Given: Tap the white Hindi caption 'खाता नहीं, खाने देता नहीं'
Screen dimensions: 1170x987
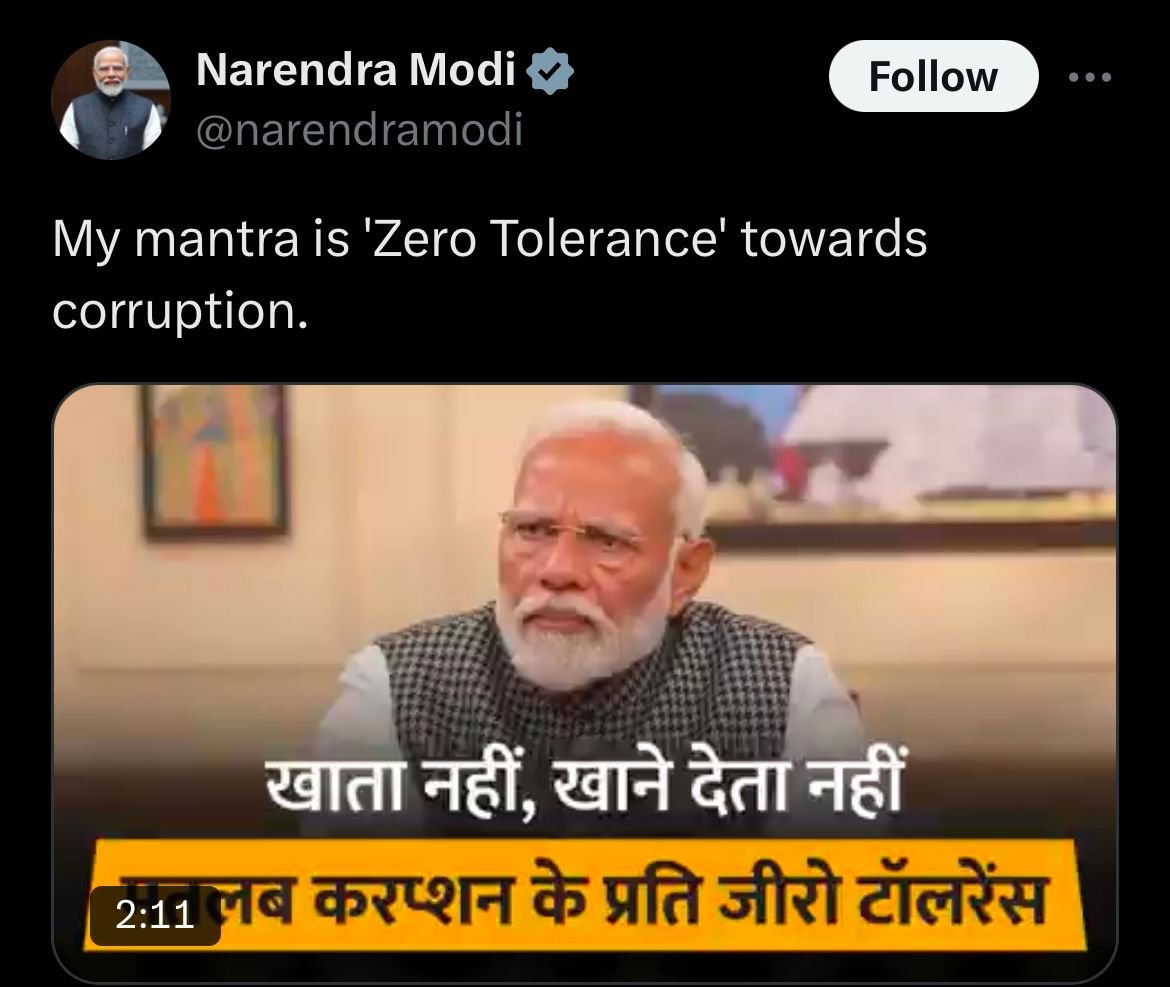Looking at the screenshot, I should pos(583,787).
